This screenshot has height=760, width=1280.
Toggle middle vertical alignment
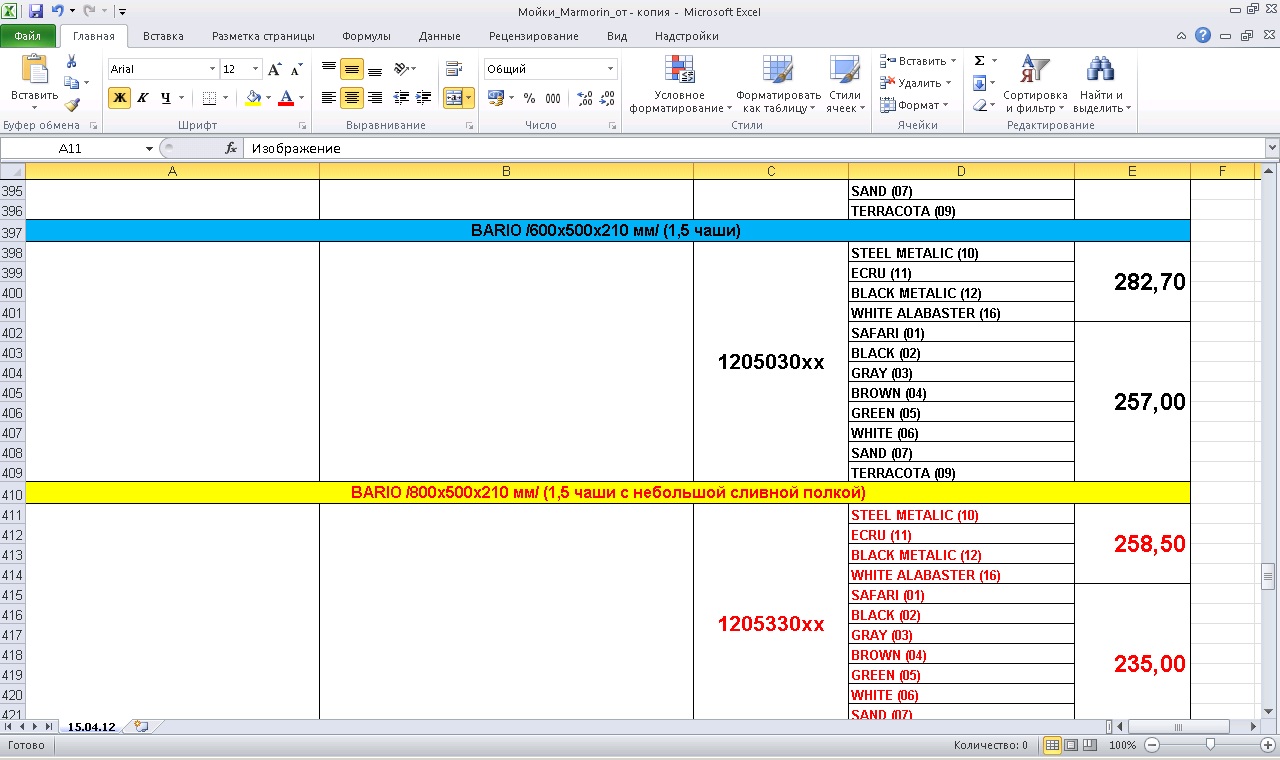click(x=352, y=69)
